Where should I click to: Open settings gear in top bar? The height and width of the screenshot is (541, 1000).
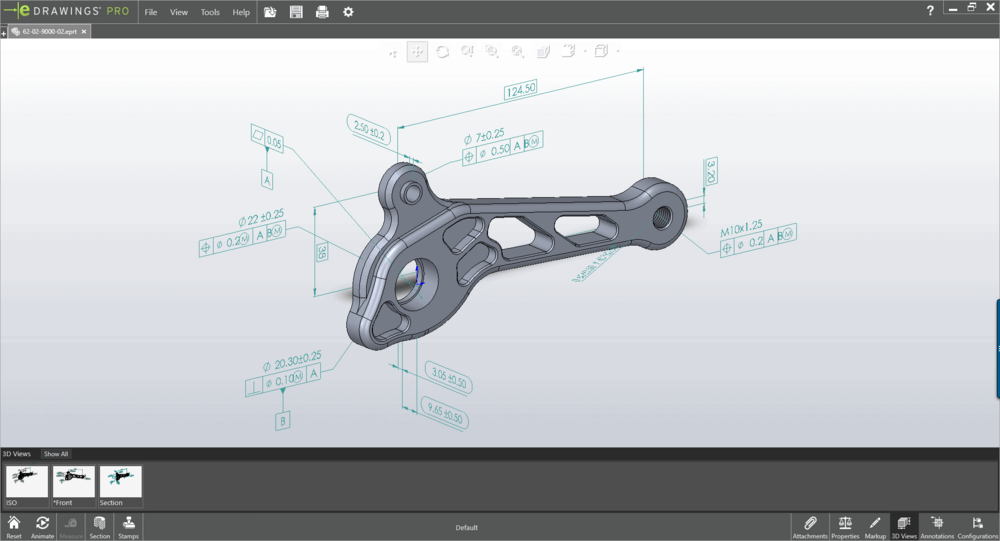tap(348, 12)
